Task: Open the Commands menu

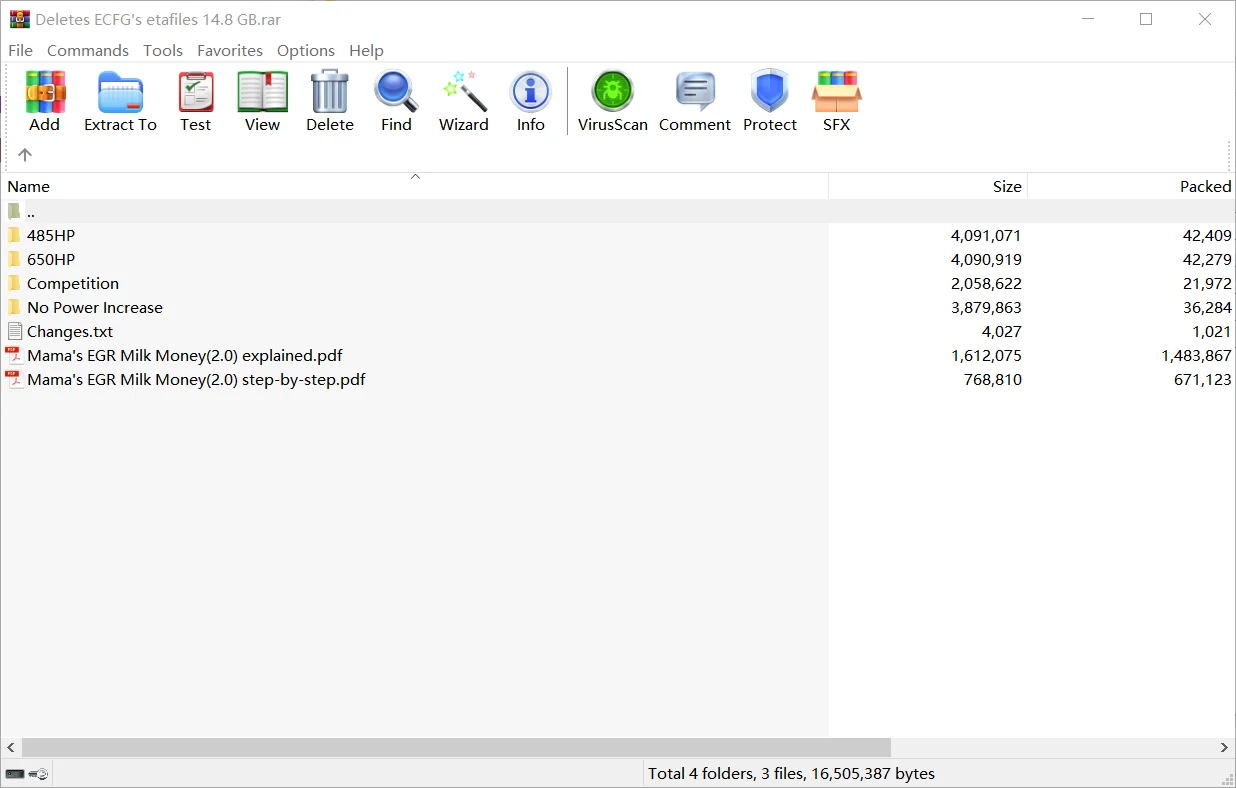Action: point(87,50)
